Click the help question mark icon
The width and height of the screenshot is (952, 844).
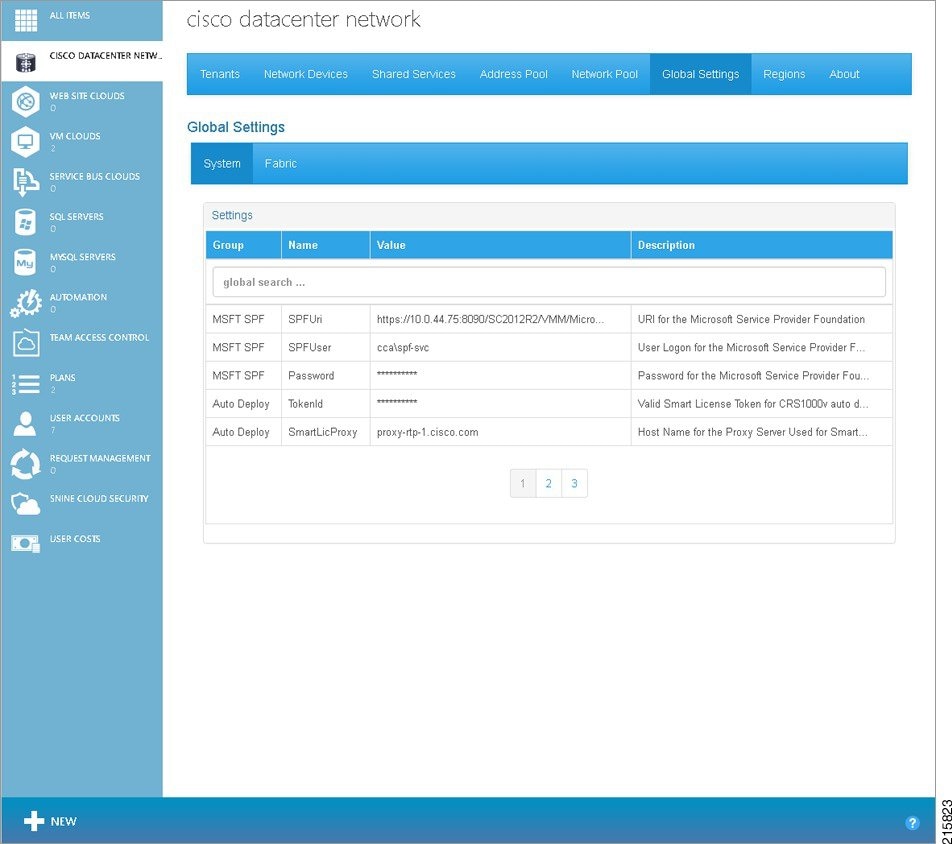click(x=911, y=822)
